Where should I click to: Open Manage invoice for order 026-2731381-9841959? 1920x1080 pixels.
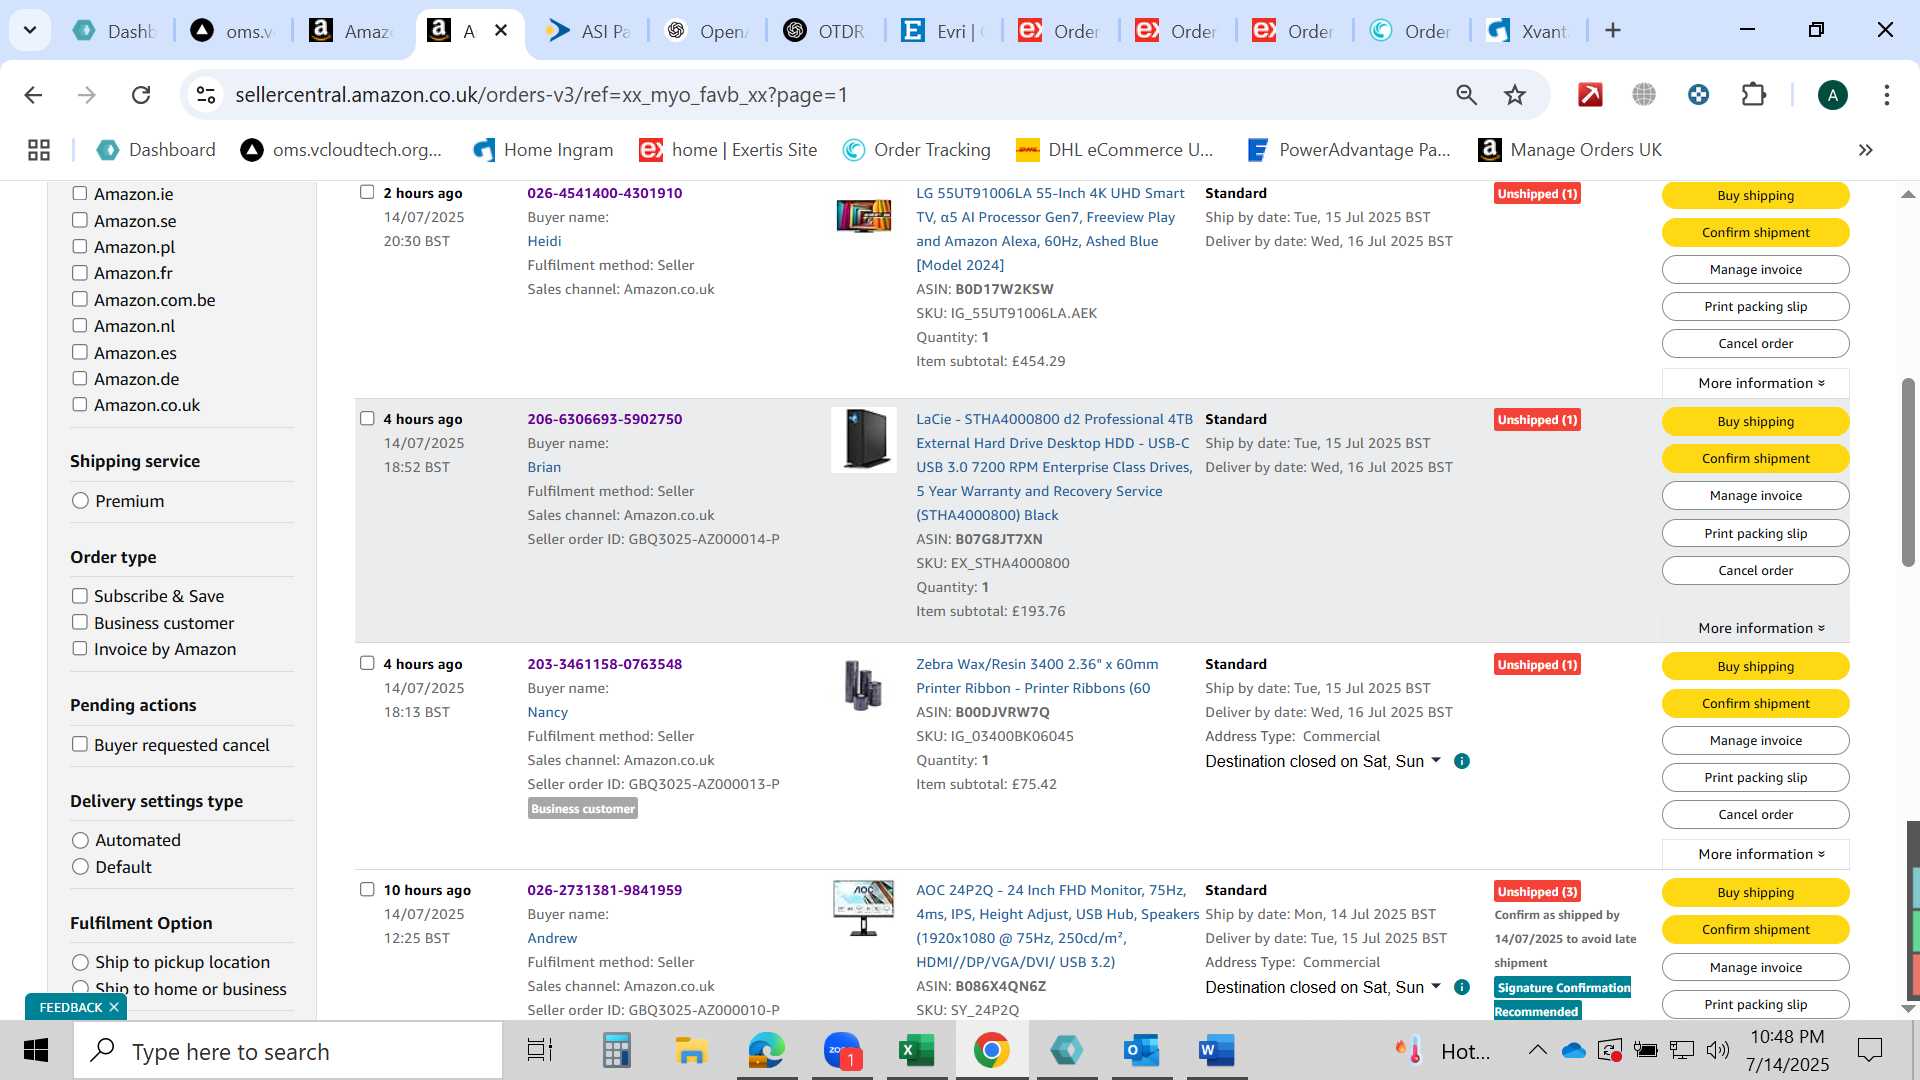click(x=1755, y=968)
